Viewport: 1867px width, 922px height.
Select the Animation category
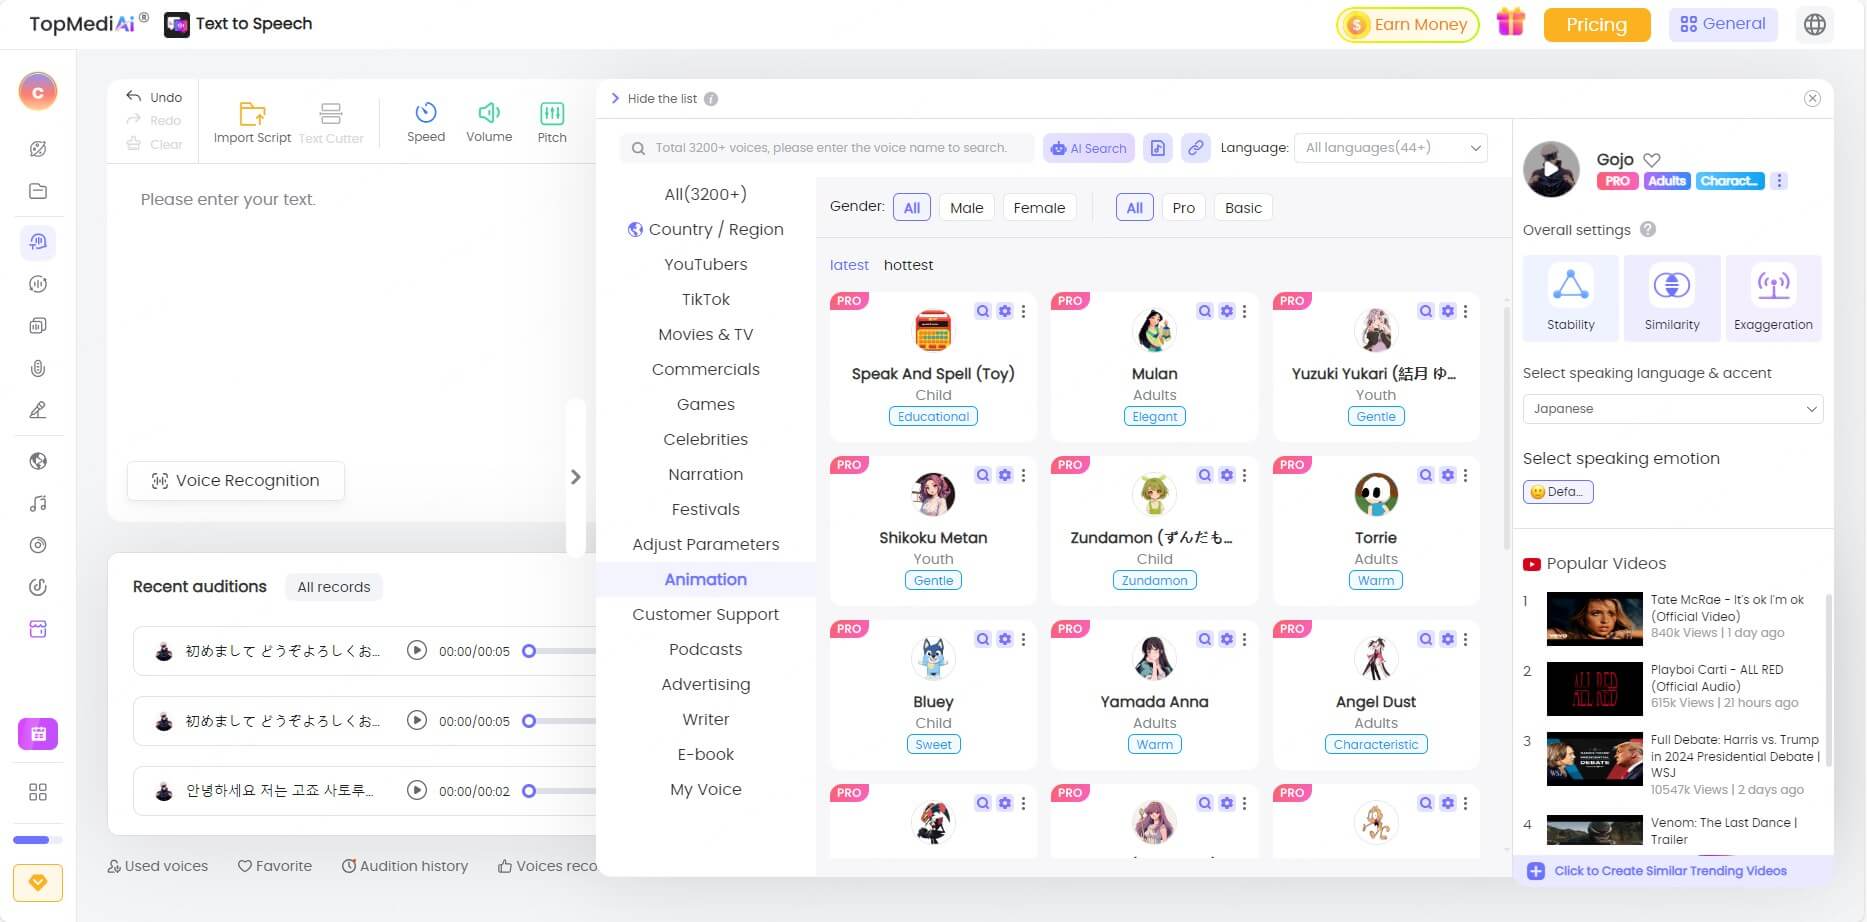[706, 579]
